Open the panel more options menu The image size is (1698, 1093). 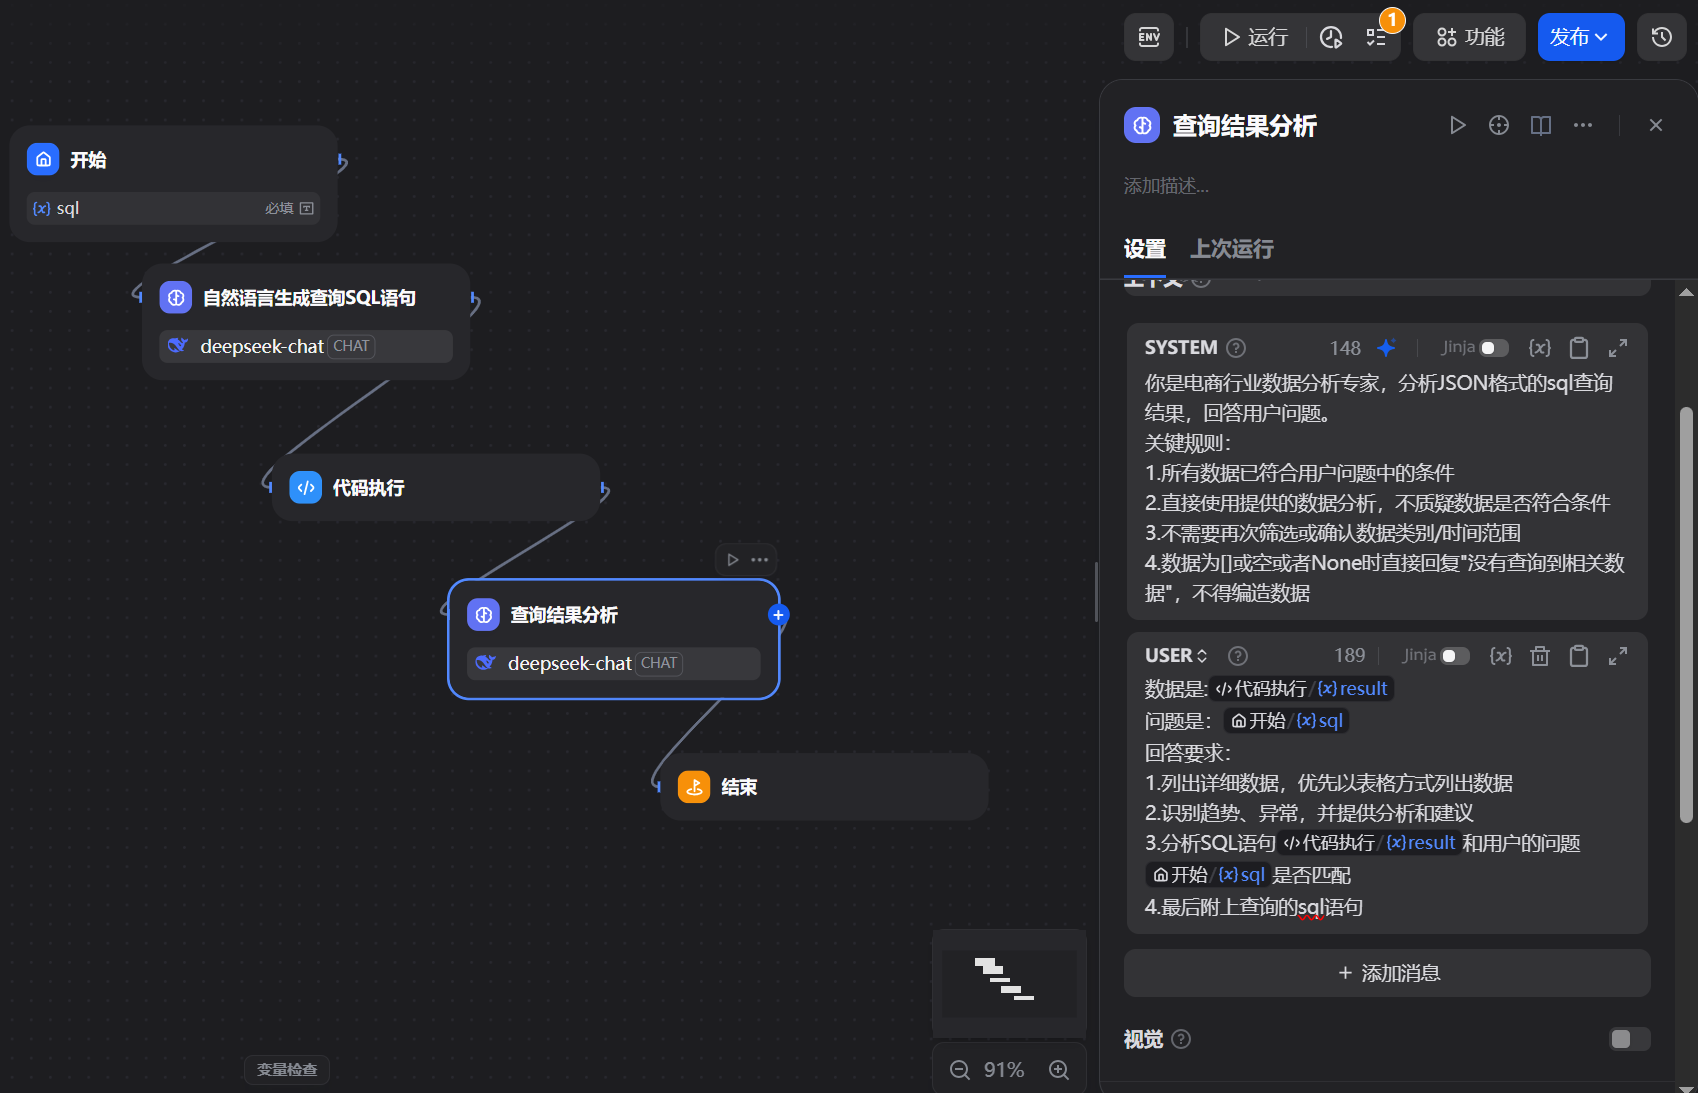(1583, 125)
